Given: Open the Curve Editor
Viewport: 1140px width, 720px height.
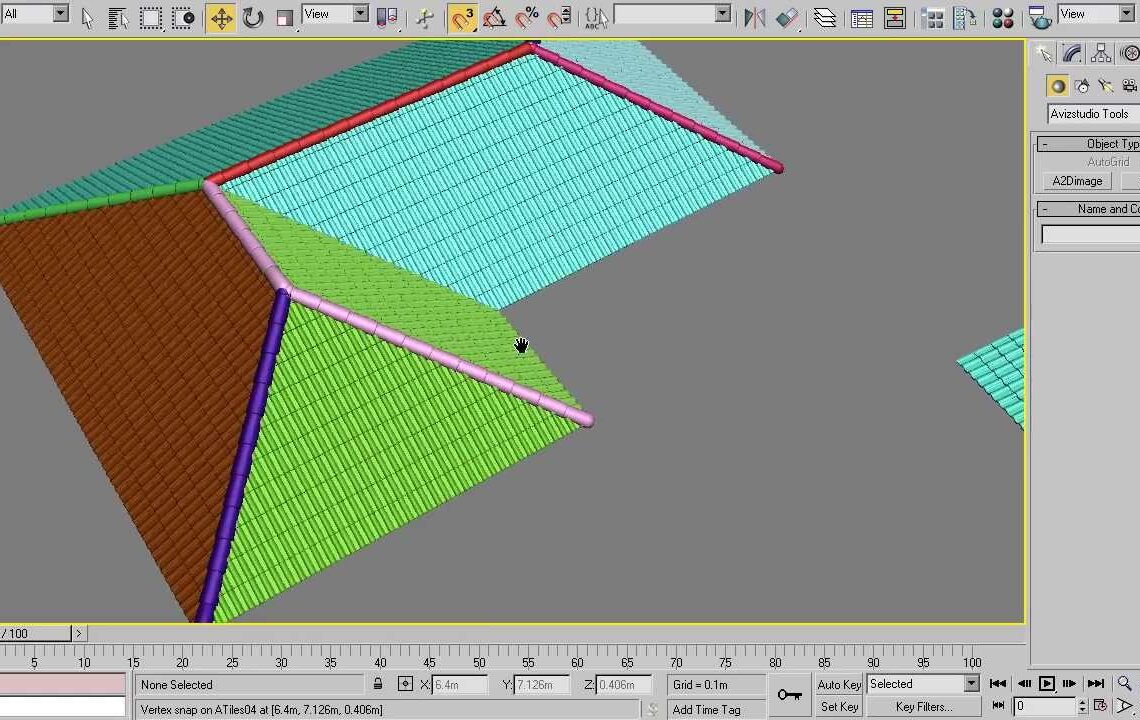Looking at the screenshot, I should [x=861, y=17].
